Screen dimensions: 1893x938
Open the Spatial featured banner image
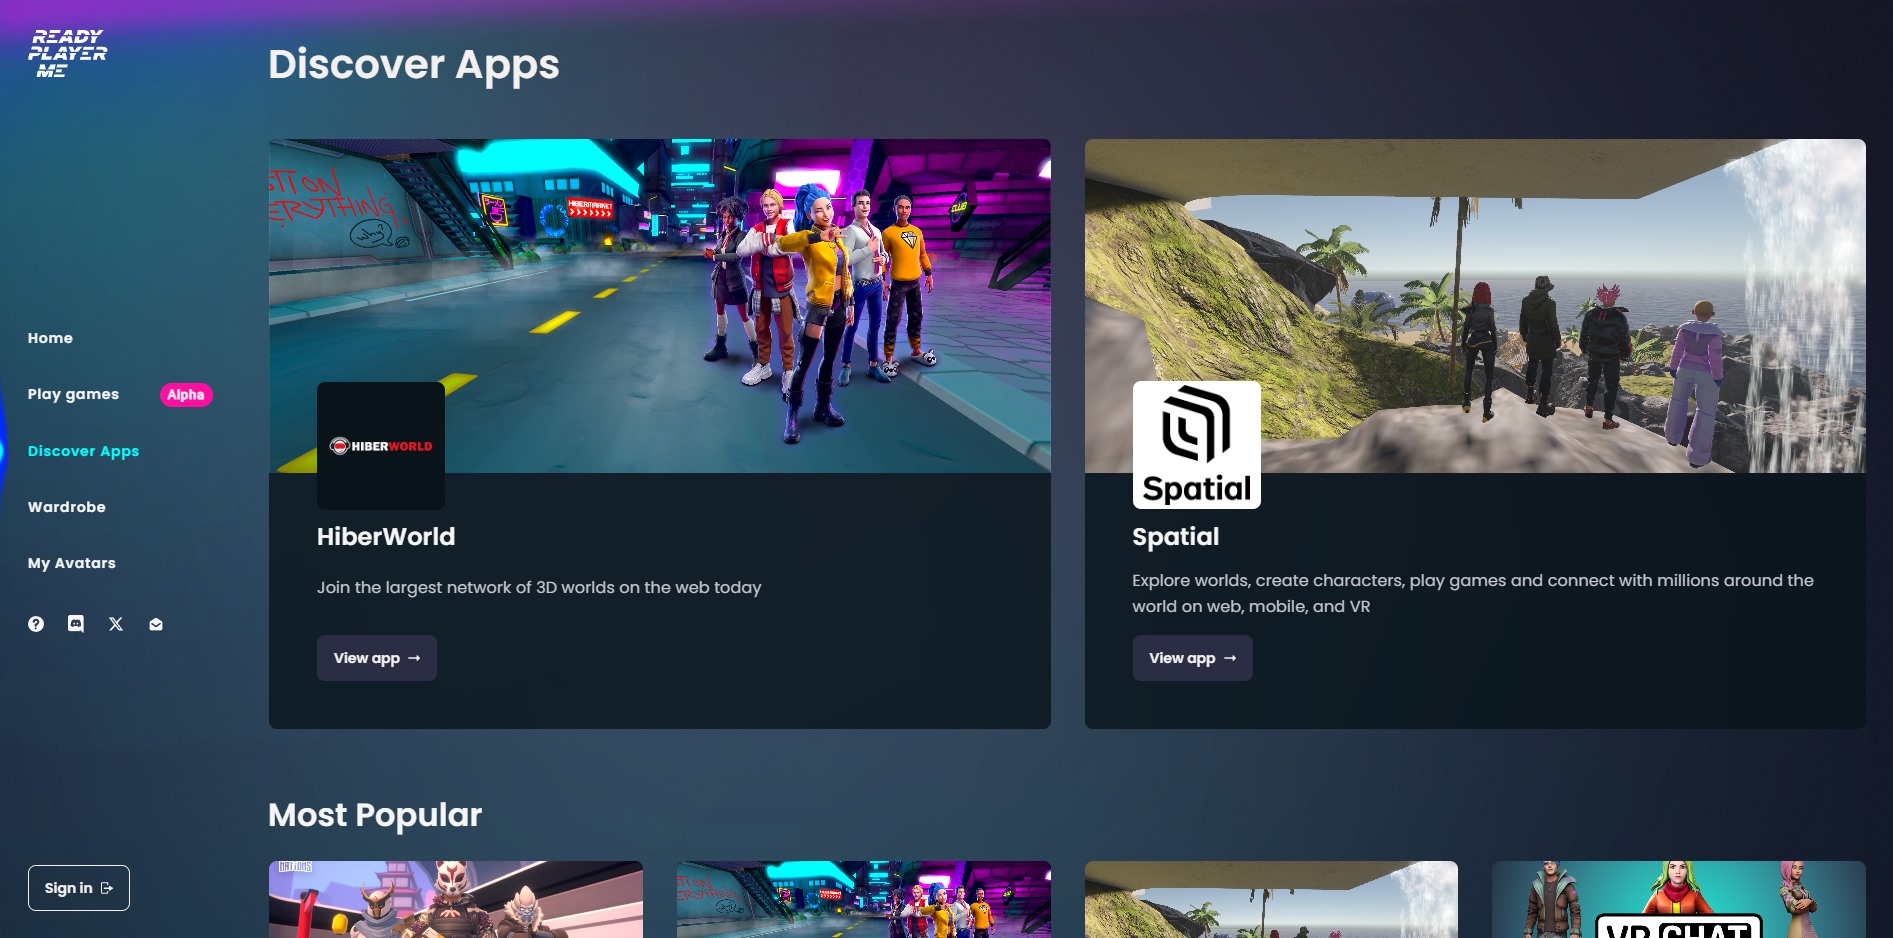tap(1475, 306)
